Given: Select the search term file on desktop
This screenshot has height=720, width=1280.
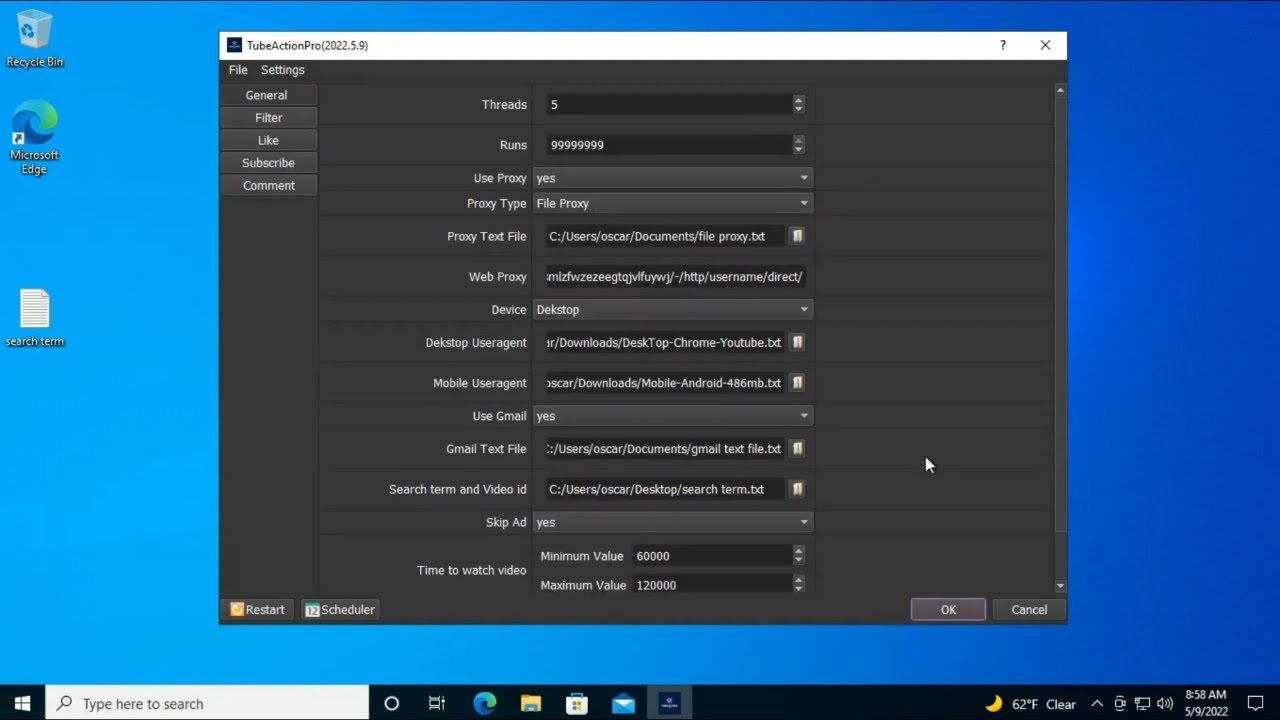Looking at the screenshot, I should [34, 318].
